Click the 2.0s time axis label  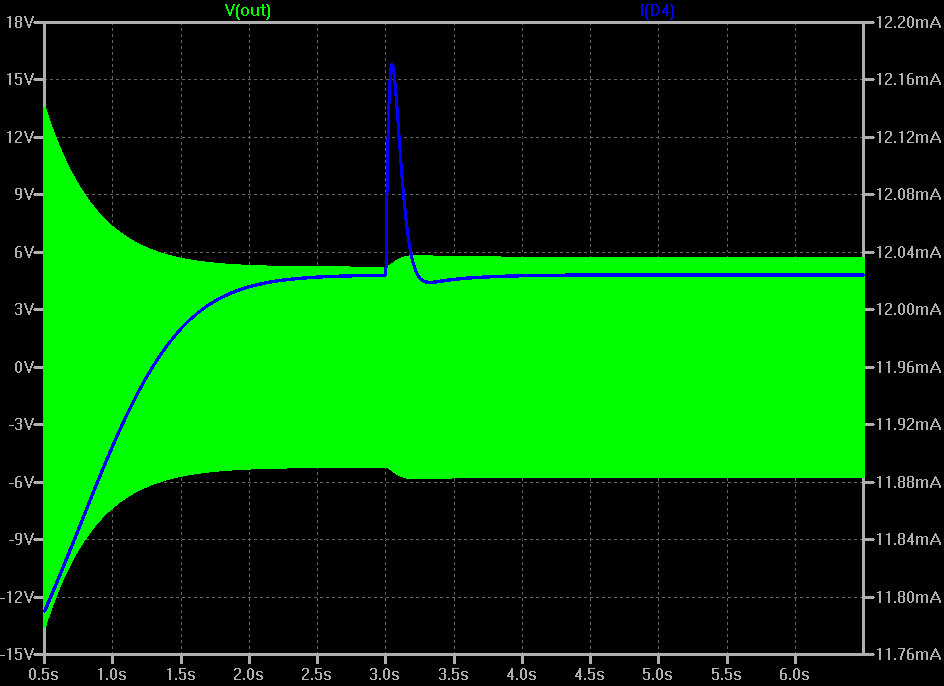click(x=249, y=674)
